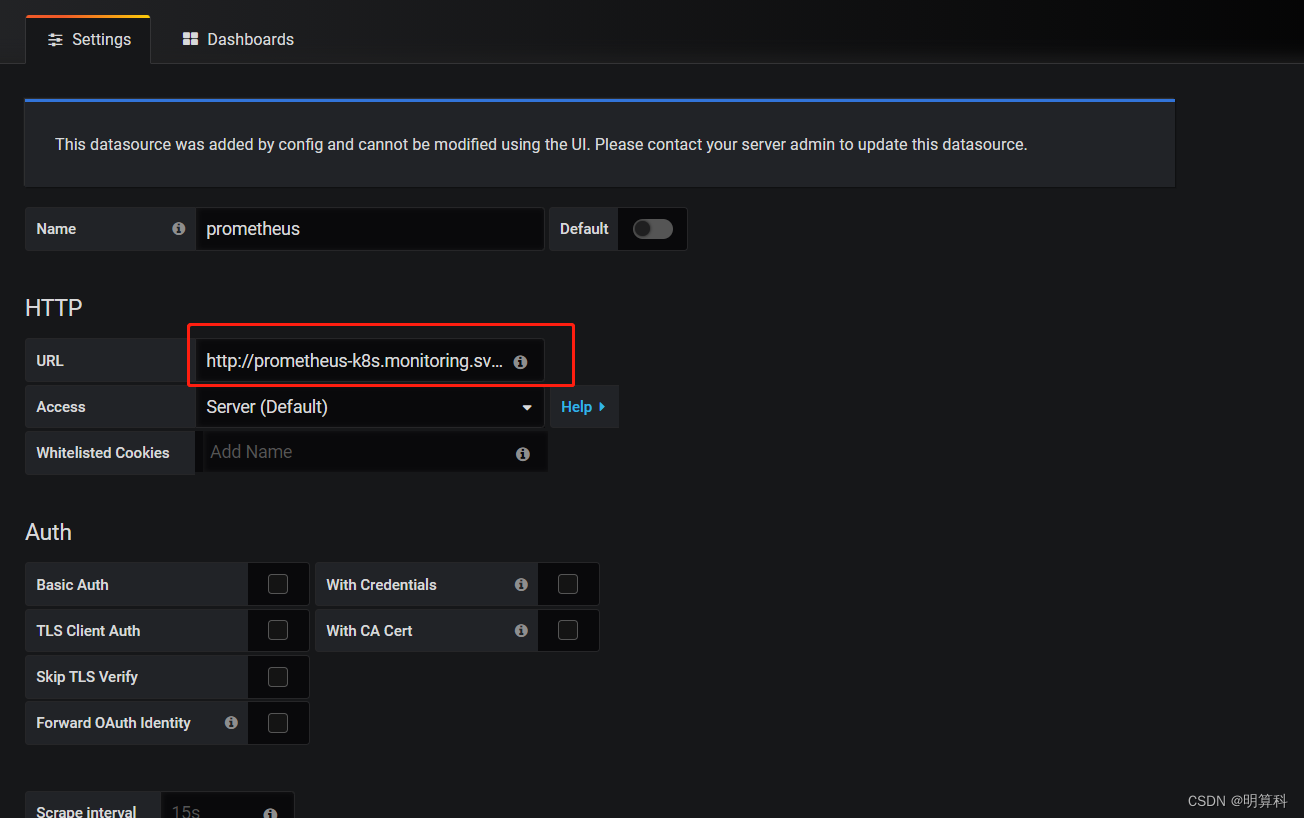Check the Forward OAuth Identity box

tap(278, 722)
